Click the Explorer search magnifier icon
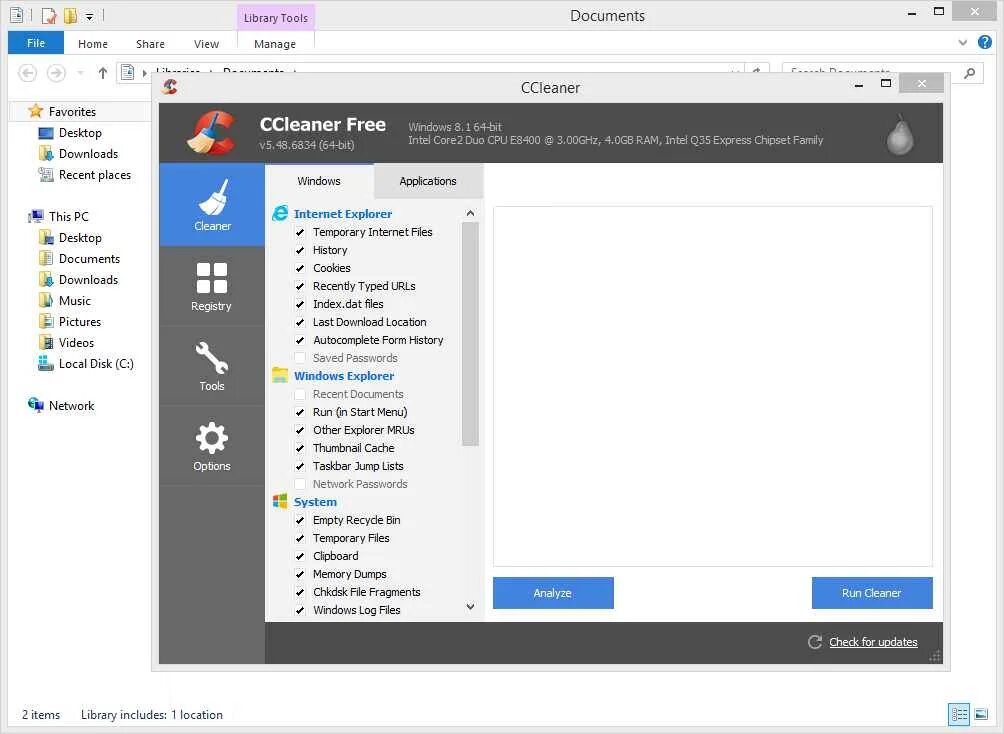Viewport: 1004px width, 734px height. point(969,73)
